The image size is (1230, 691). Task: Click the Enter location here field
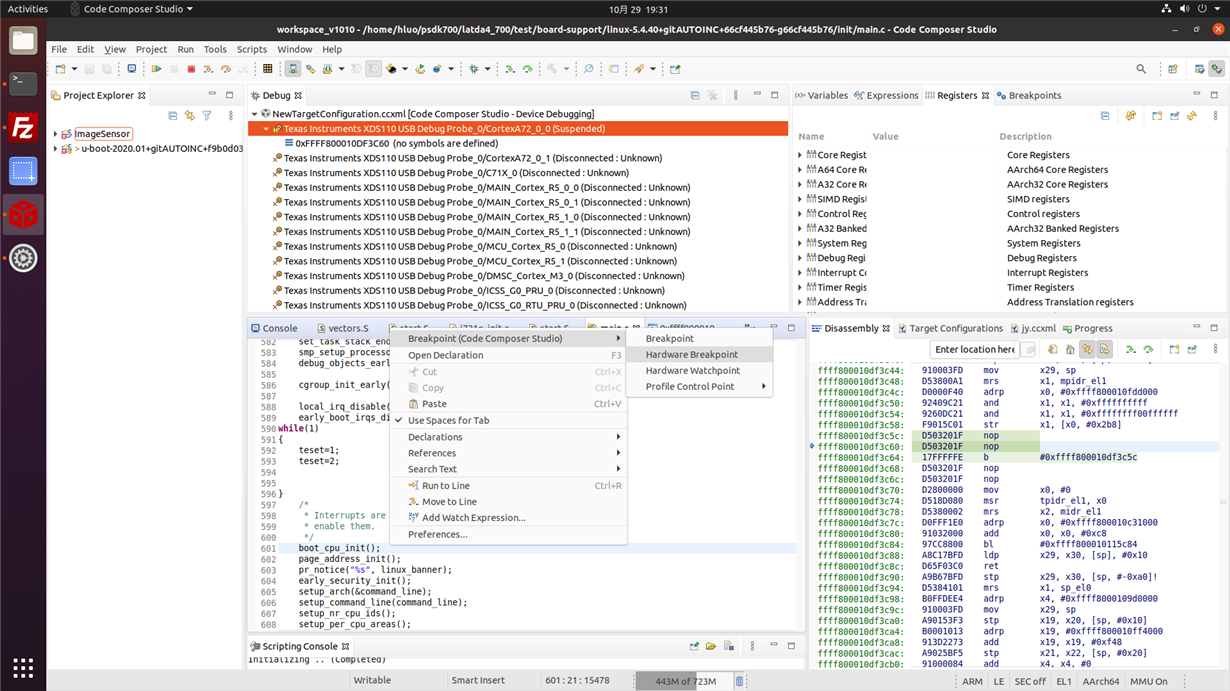point(974,349)
